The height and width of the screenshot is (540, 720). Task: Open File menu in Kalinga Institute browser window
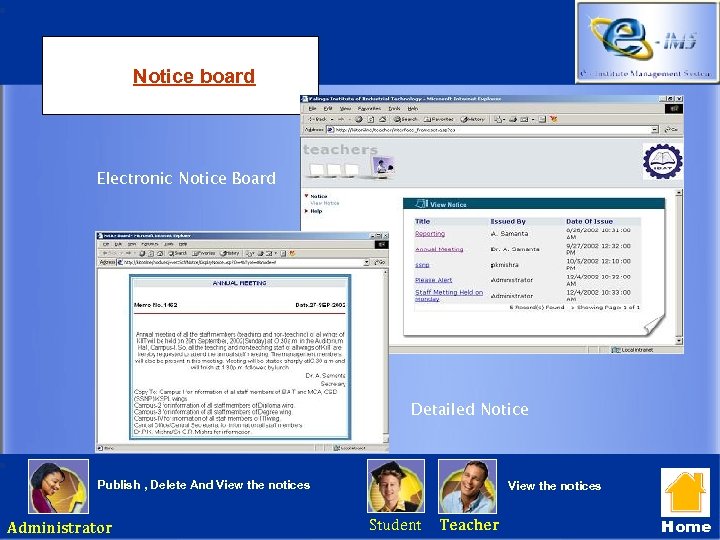(x=312, y=108)
